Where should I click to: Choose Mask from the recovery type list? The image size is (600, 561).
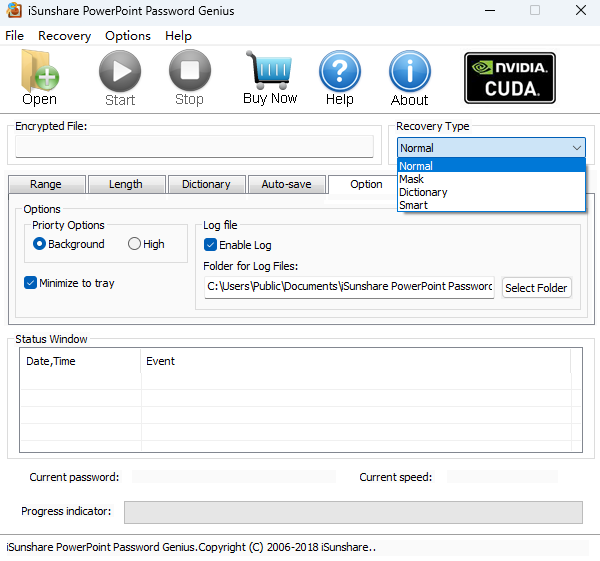click(491, 179)
